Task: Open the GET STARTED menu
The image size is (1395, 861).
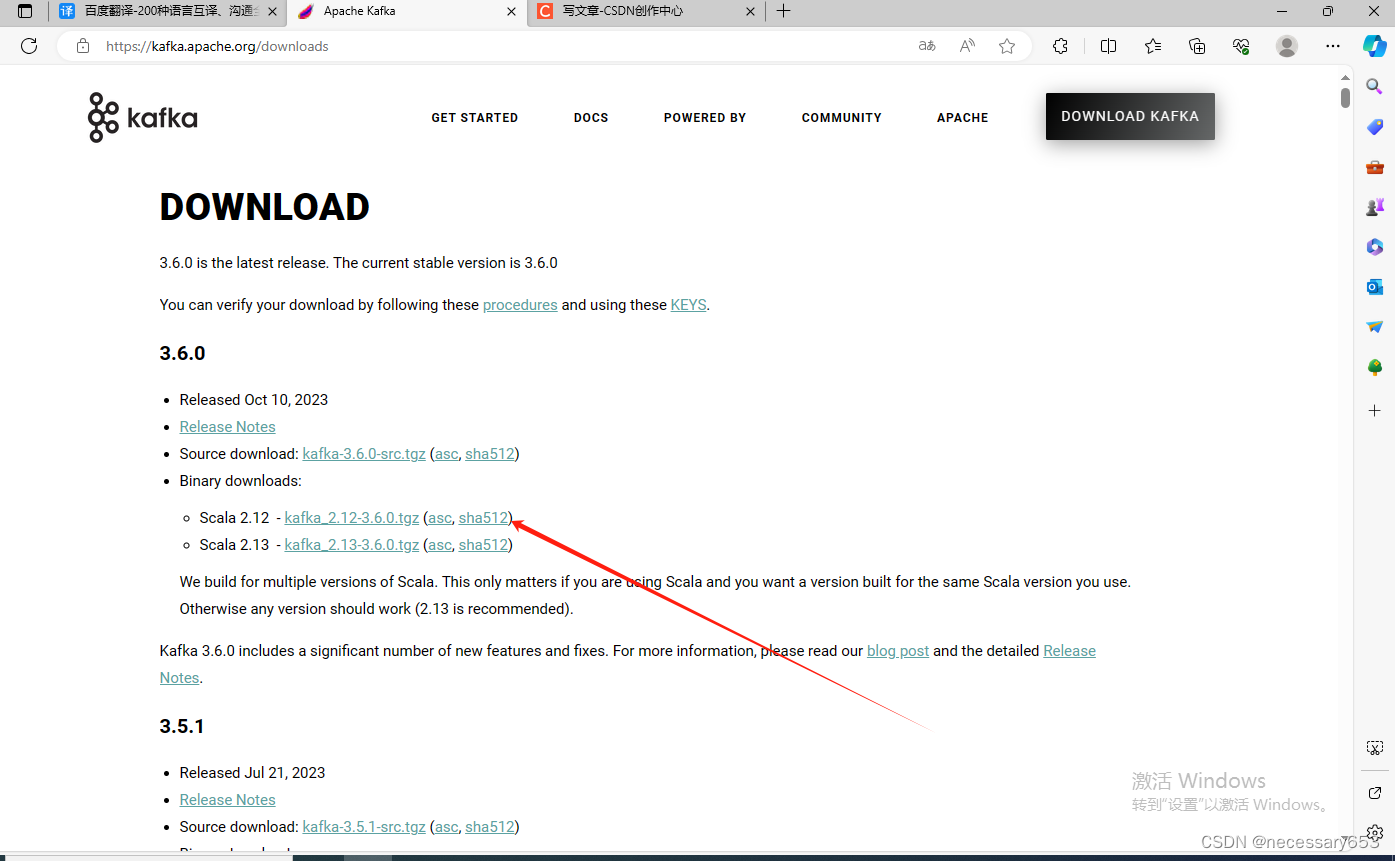Action: point(475,118)
